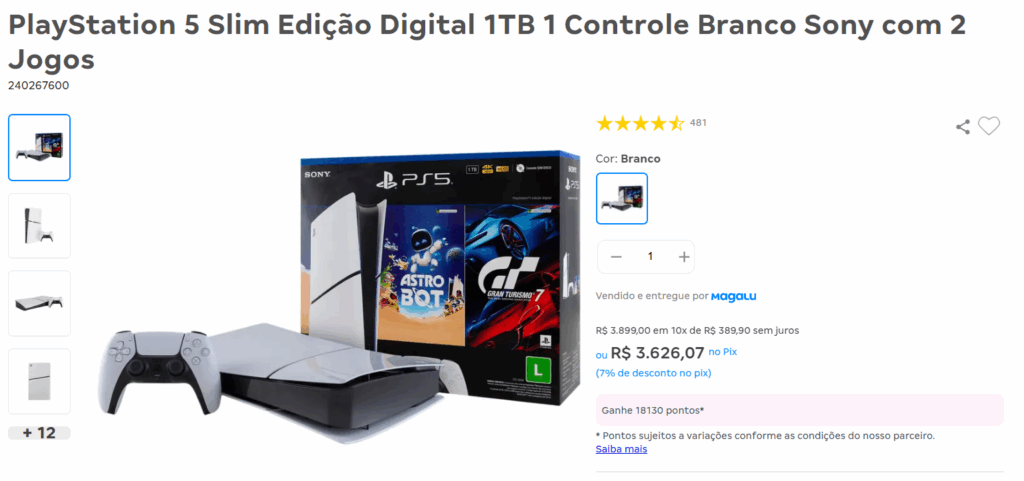Click the quantity field showing 1
Viewport: 1024px width, 481px height.
650,256
